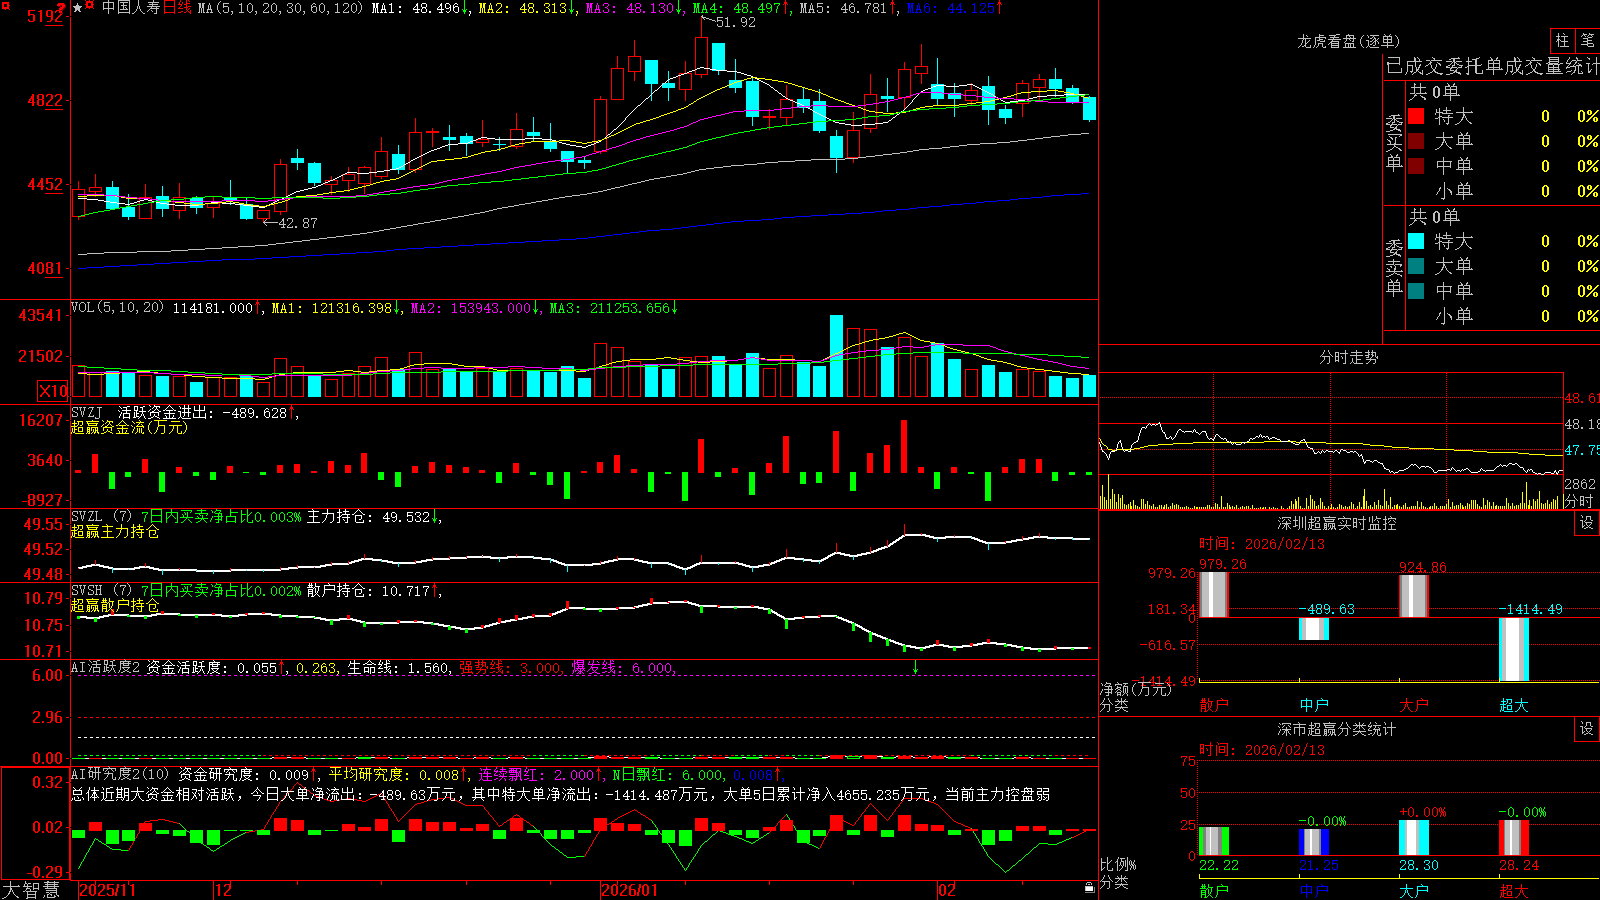
Task: Click the 02 month marker on the time axis
Action: (x=947, y=890)
